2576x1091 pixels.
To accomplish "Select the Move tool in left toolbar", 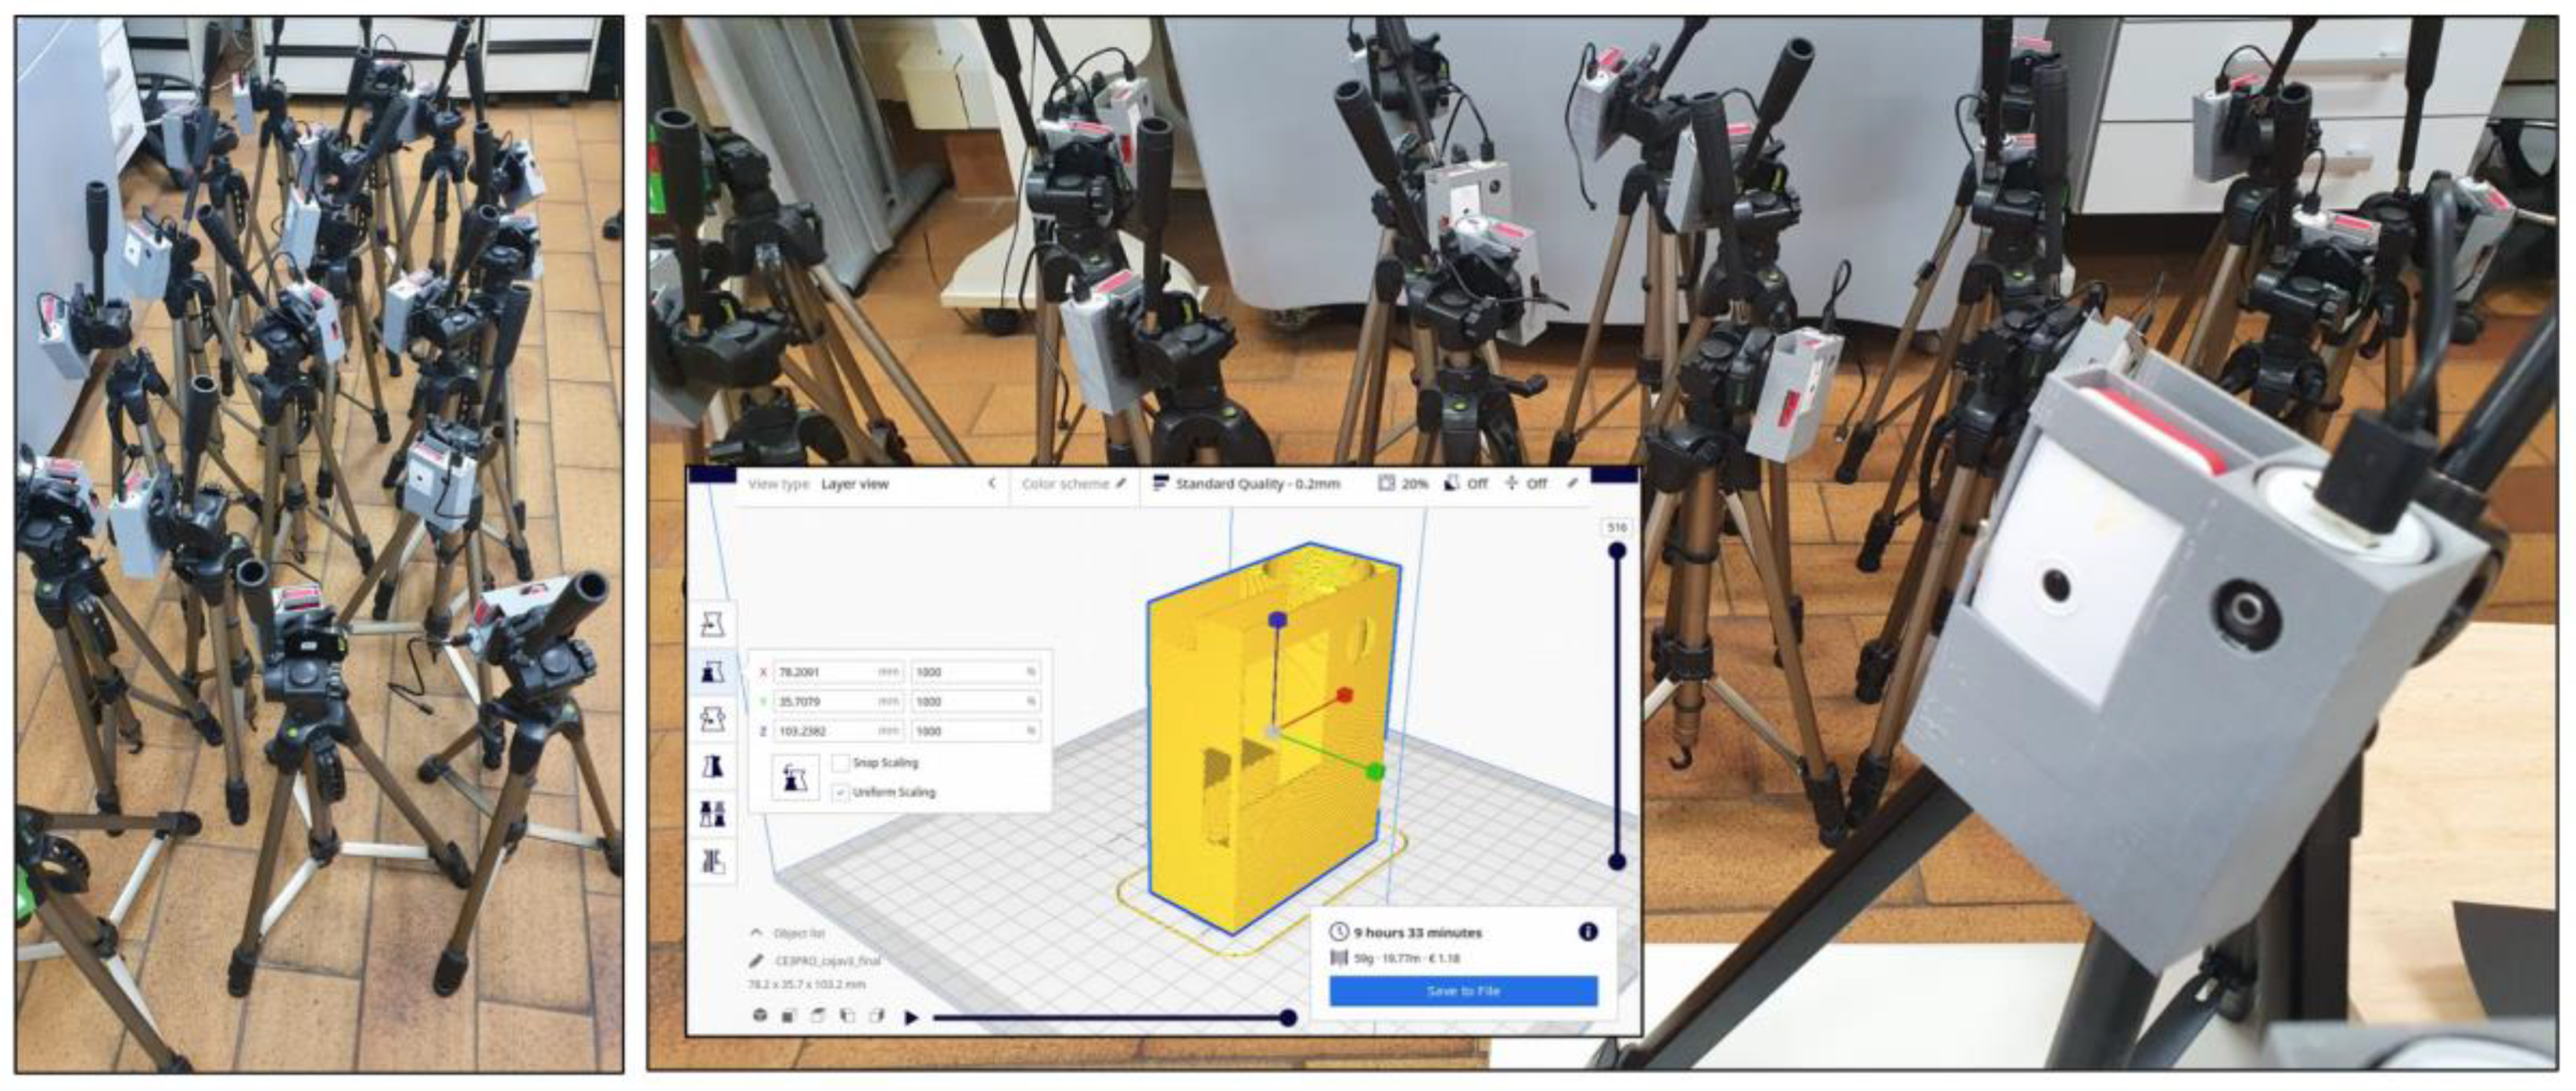I will tap(712, 624).
